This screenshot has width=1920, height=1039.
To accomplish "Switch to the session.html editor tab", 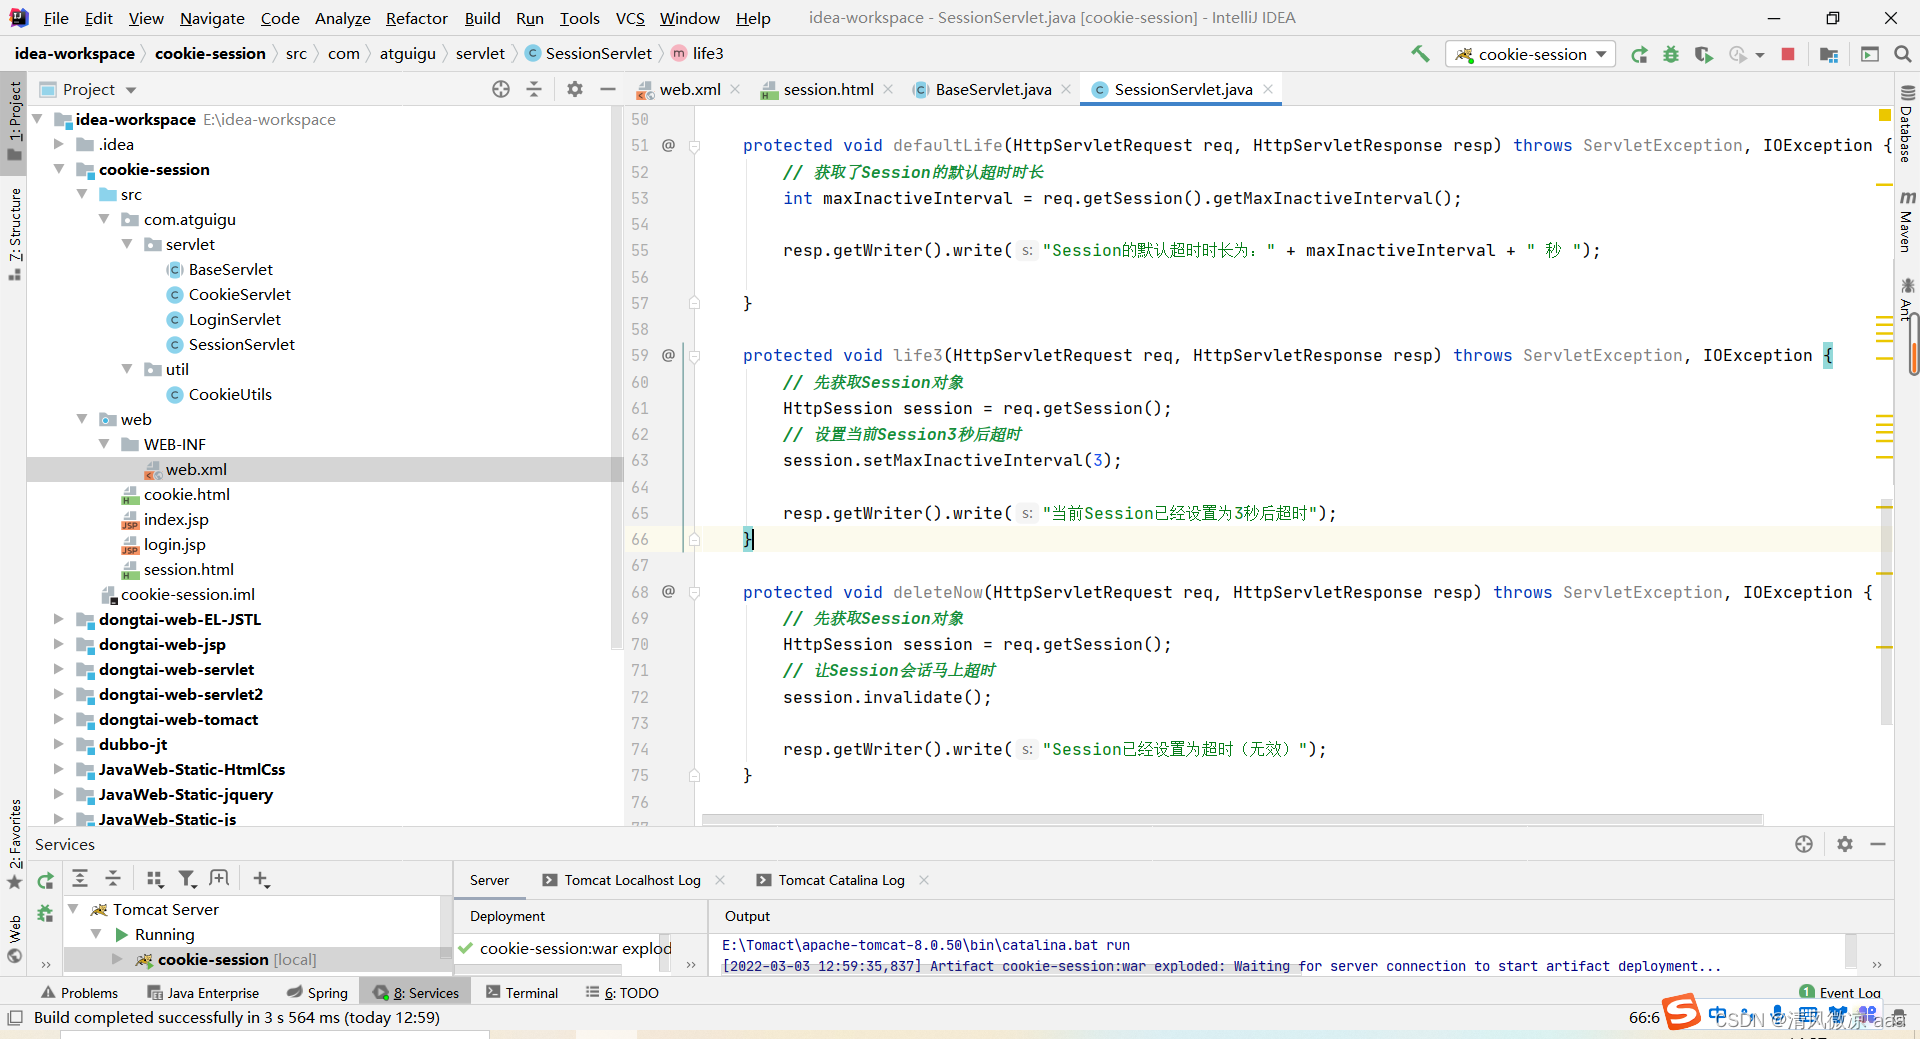I will coord(828,89).
